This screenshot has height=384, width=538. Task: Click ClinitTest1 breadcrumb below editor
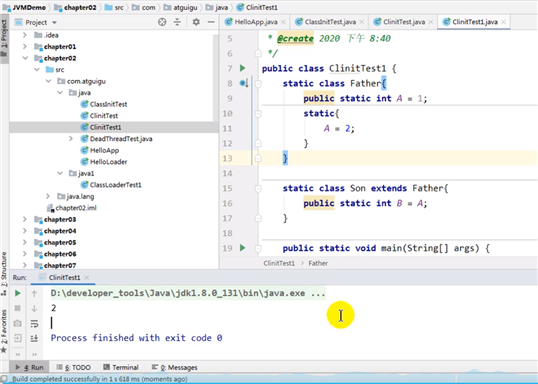[x=279, y=263]
